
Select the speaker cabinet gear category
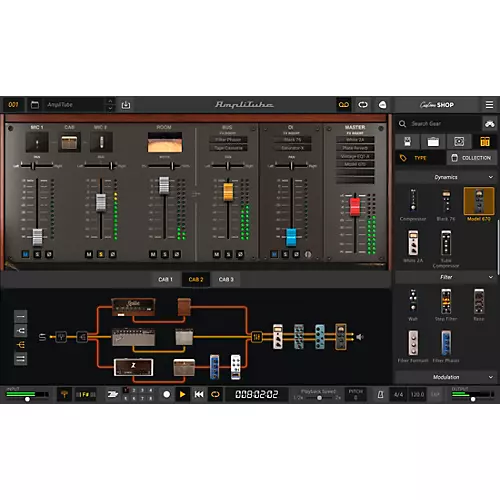pyautogui.click(x=459, y=142)
